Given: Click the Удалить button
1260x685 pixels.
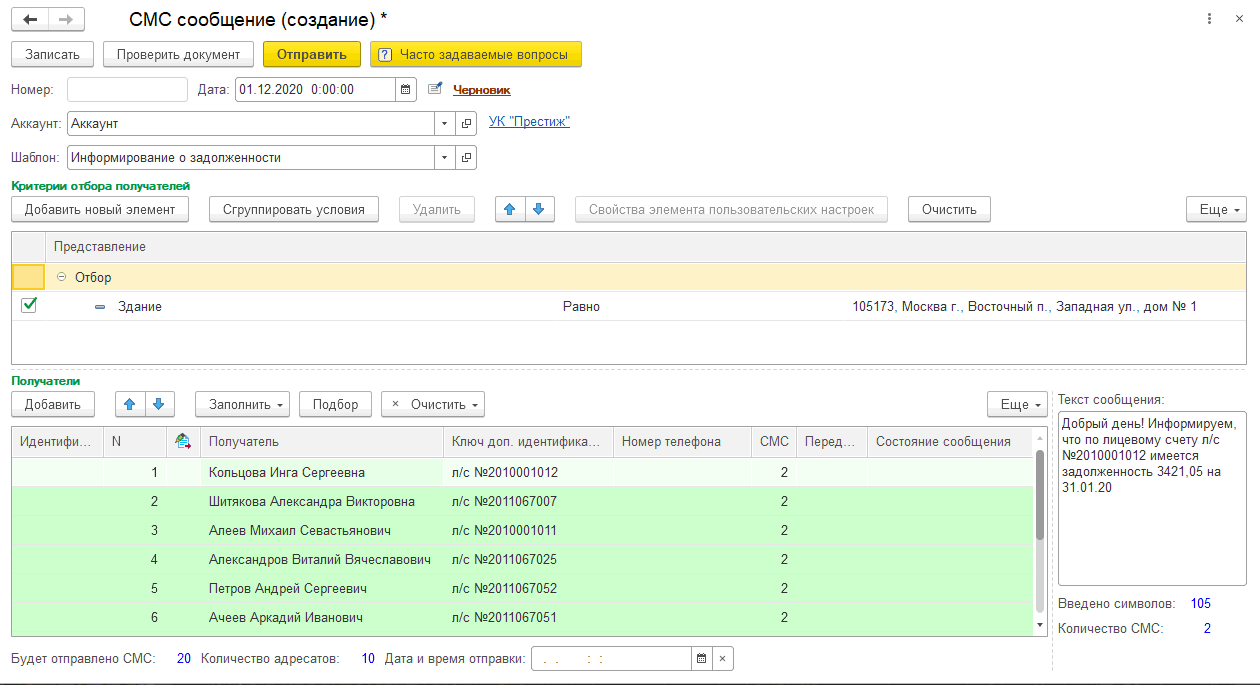Looking at the screenshot, I should [x=437, y=209].
